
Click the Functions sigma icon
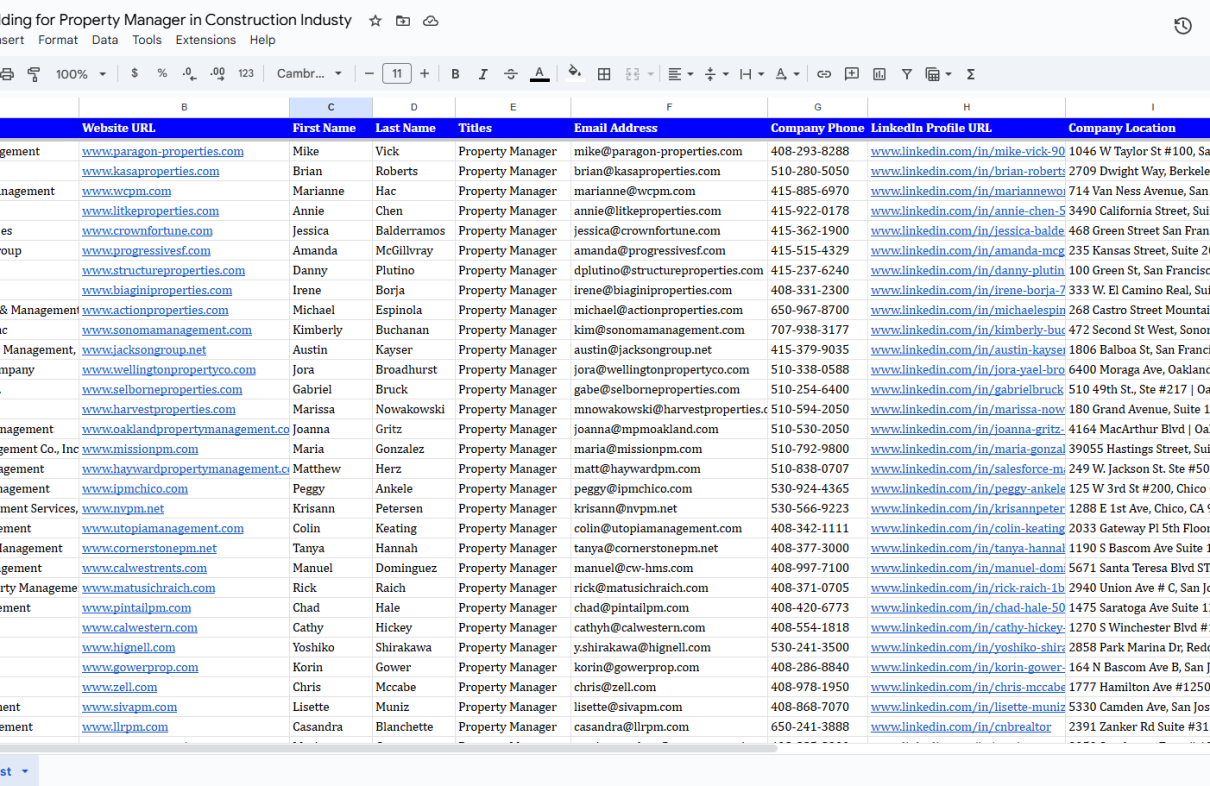[x=971, y=74]
